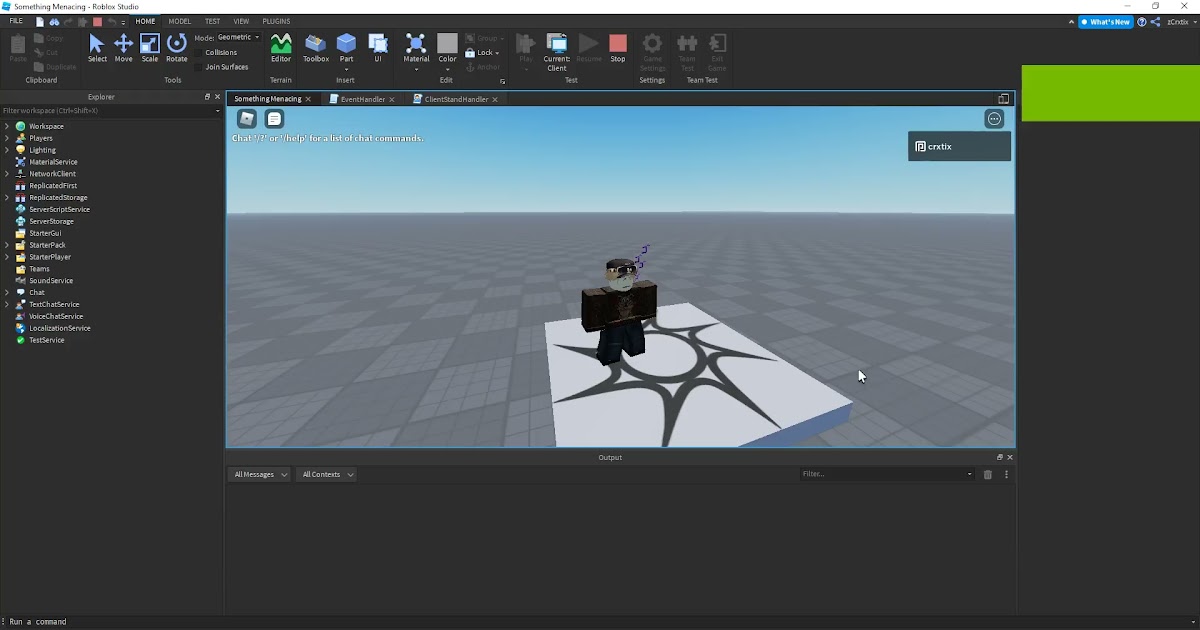Activate the Scale tool
The image size is (1200, 630).
(150, 48)
